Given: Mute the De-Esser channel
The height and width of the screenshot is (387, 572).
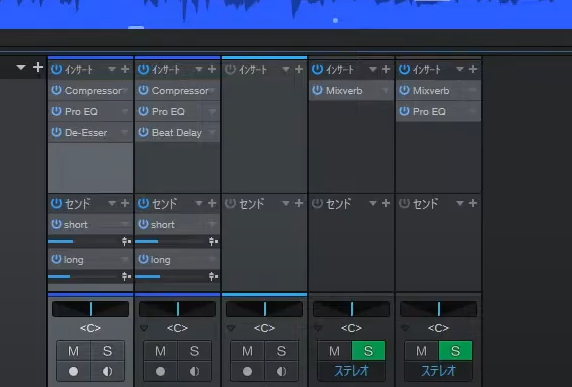Looking at the screenshot, I should [x=73, y=351].
